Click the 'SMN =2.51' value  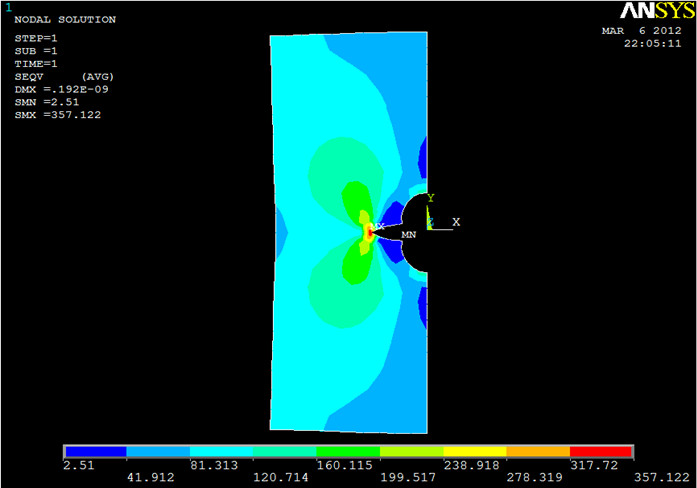47,102
